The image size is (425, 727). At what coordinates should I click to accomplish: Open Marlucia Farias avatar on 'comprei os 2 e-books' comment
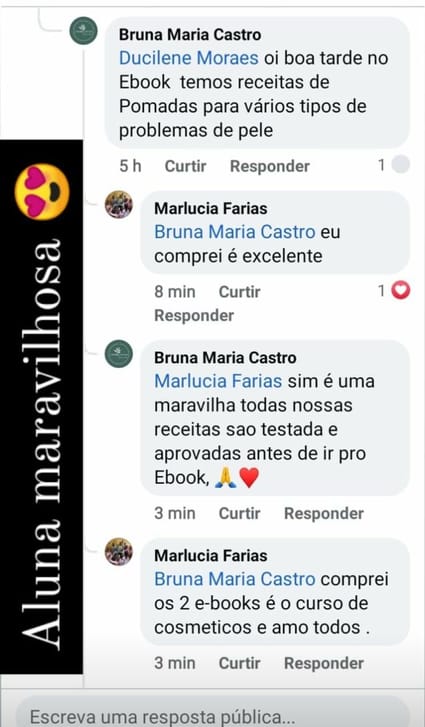pyautogui.click(x=119, y=551)
